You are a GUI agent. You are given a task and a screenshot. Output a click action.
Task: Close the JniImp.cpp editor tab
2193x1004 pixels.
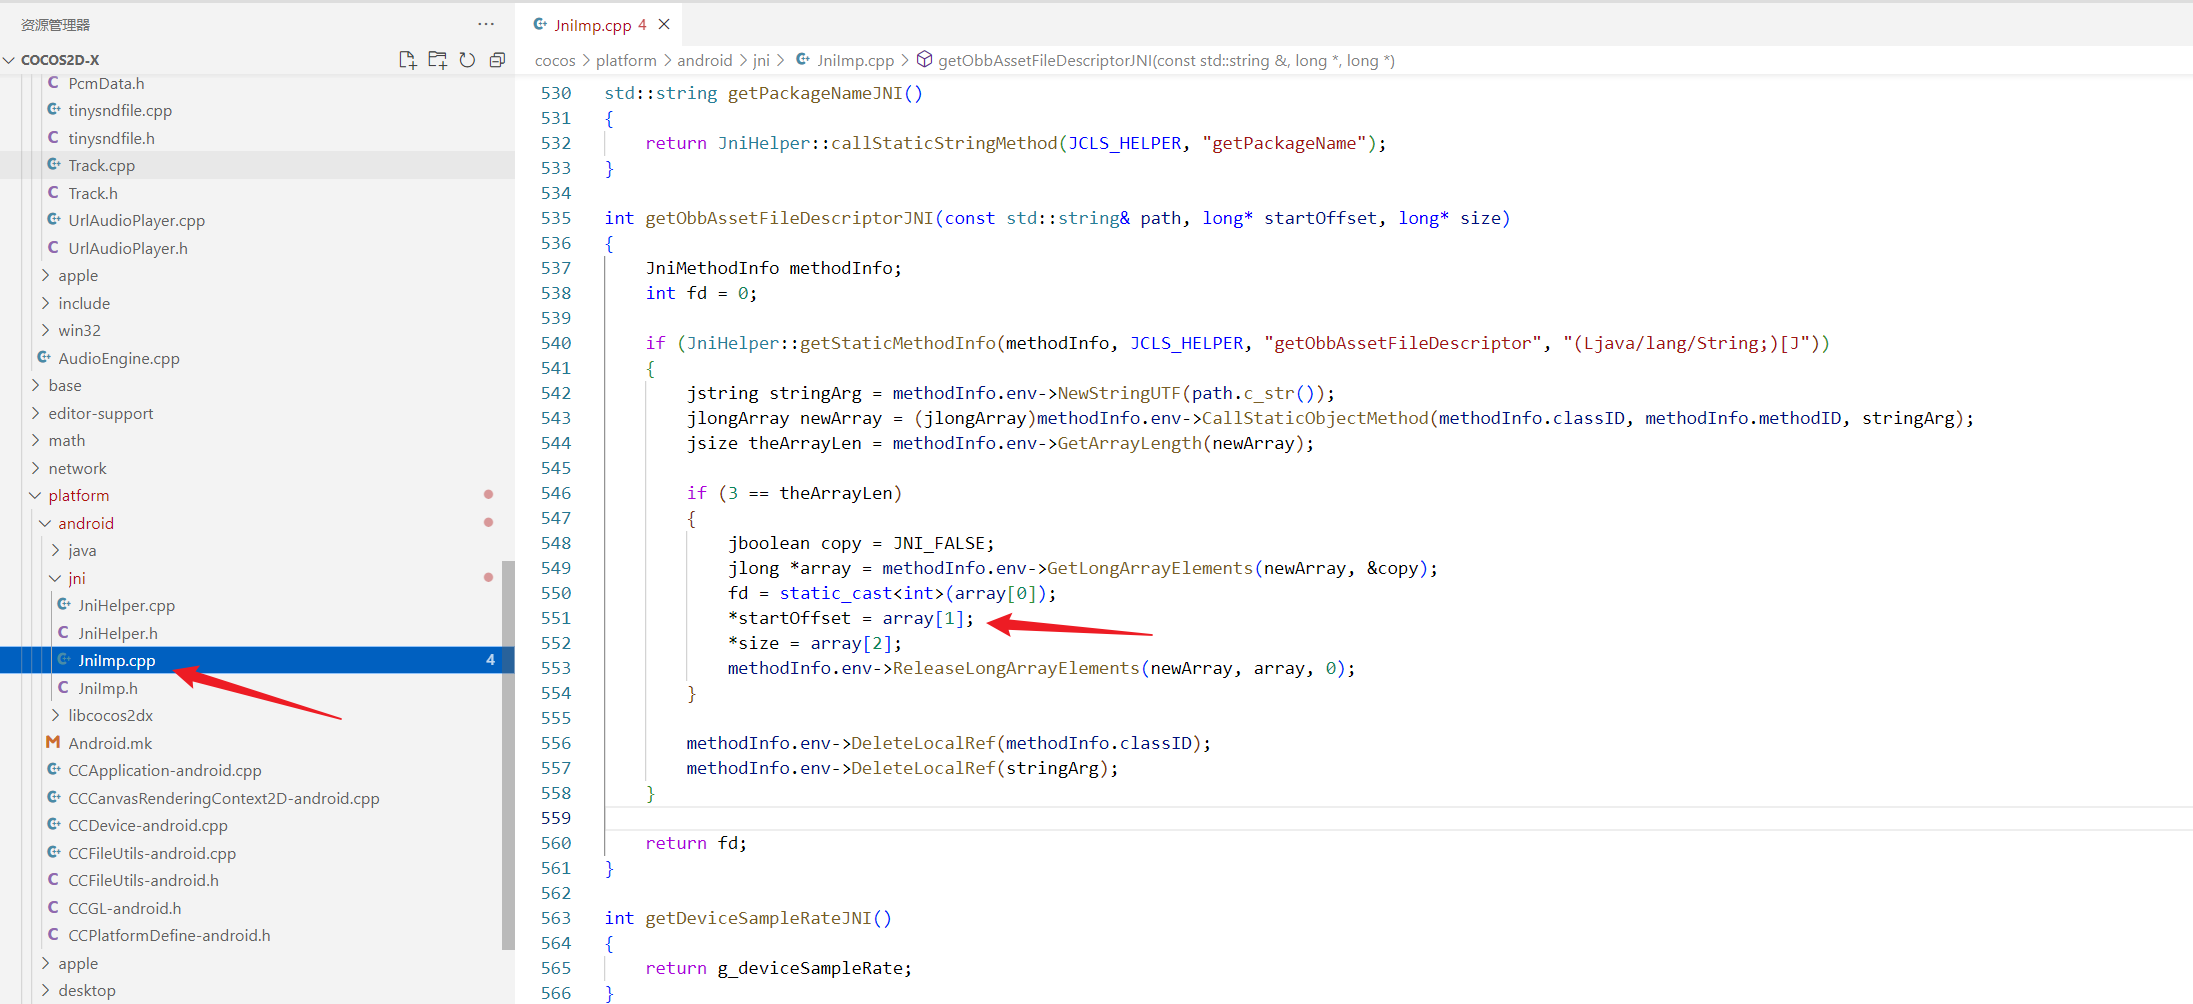(664, 25)
